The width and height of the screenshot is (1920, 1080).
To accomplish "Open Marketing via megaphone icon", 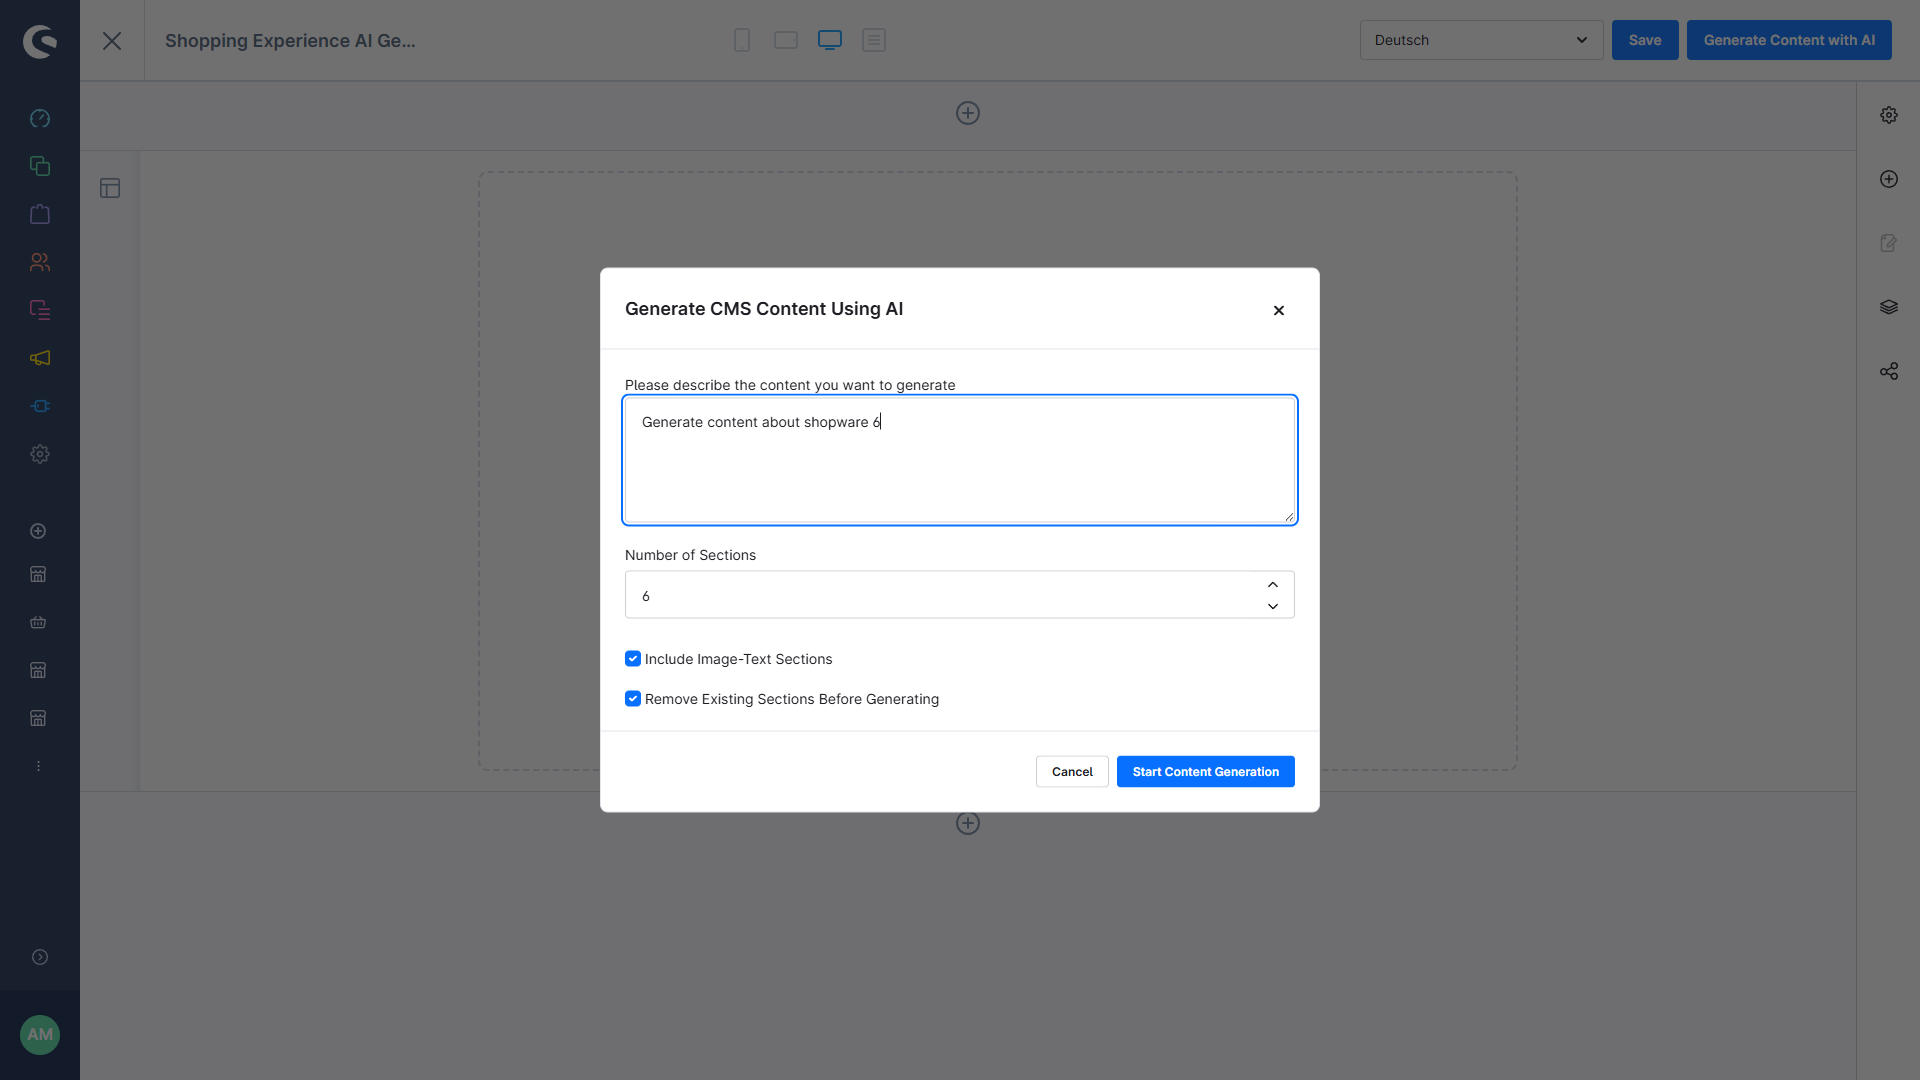I will [x=40, y=359].
